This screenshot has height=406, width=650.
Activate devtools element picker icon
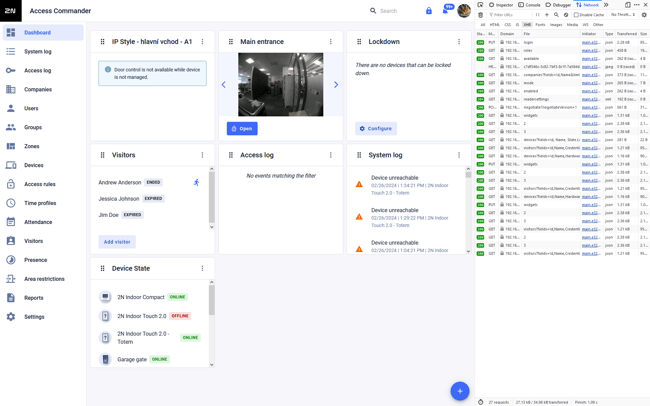click(480, 5)
